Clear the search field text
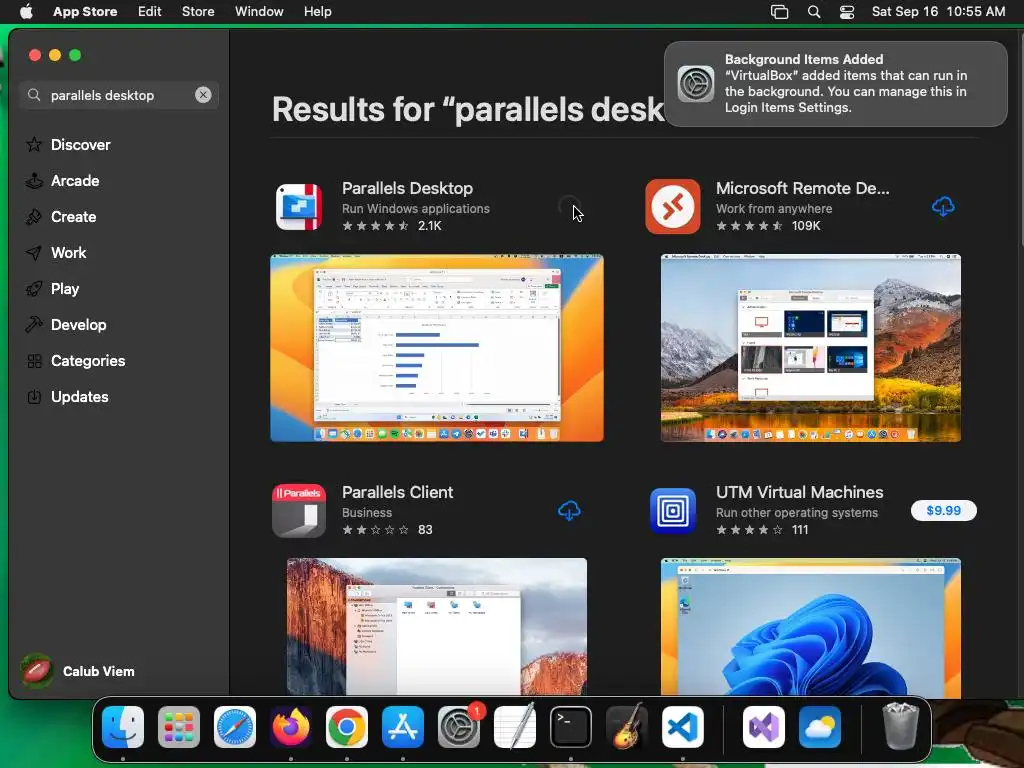The image size is (1024, 768). (203, 95)
